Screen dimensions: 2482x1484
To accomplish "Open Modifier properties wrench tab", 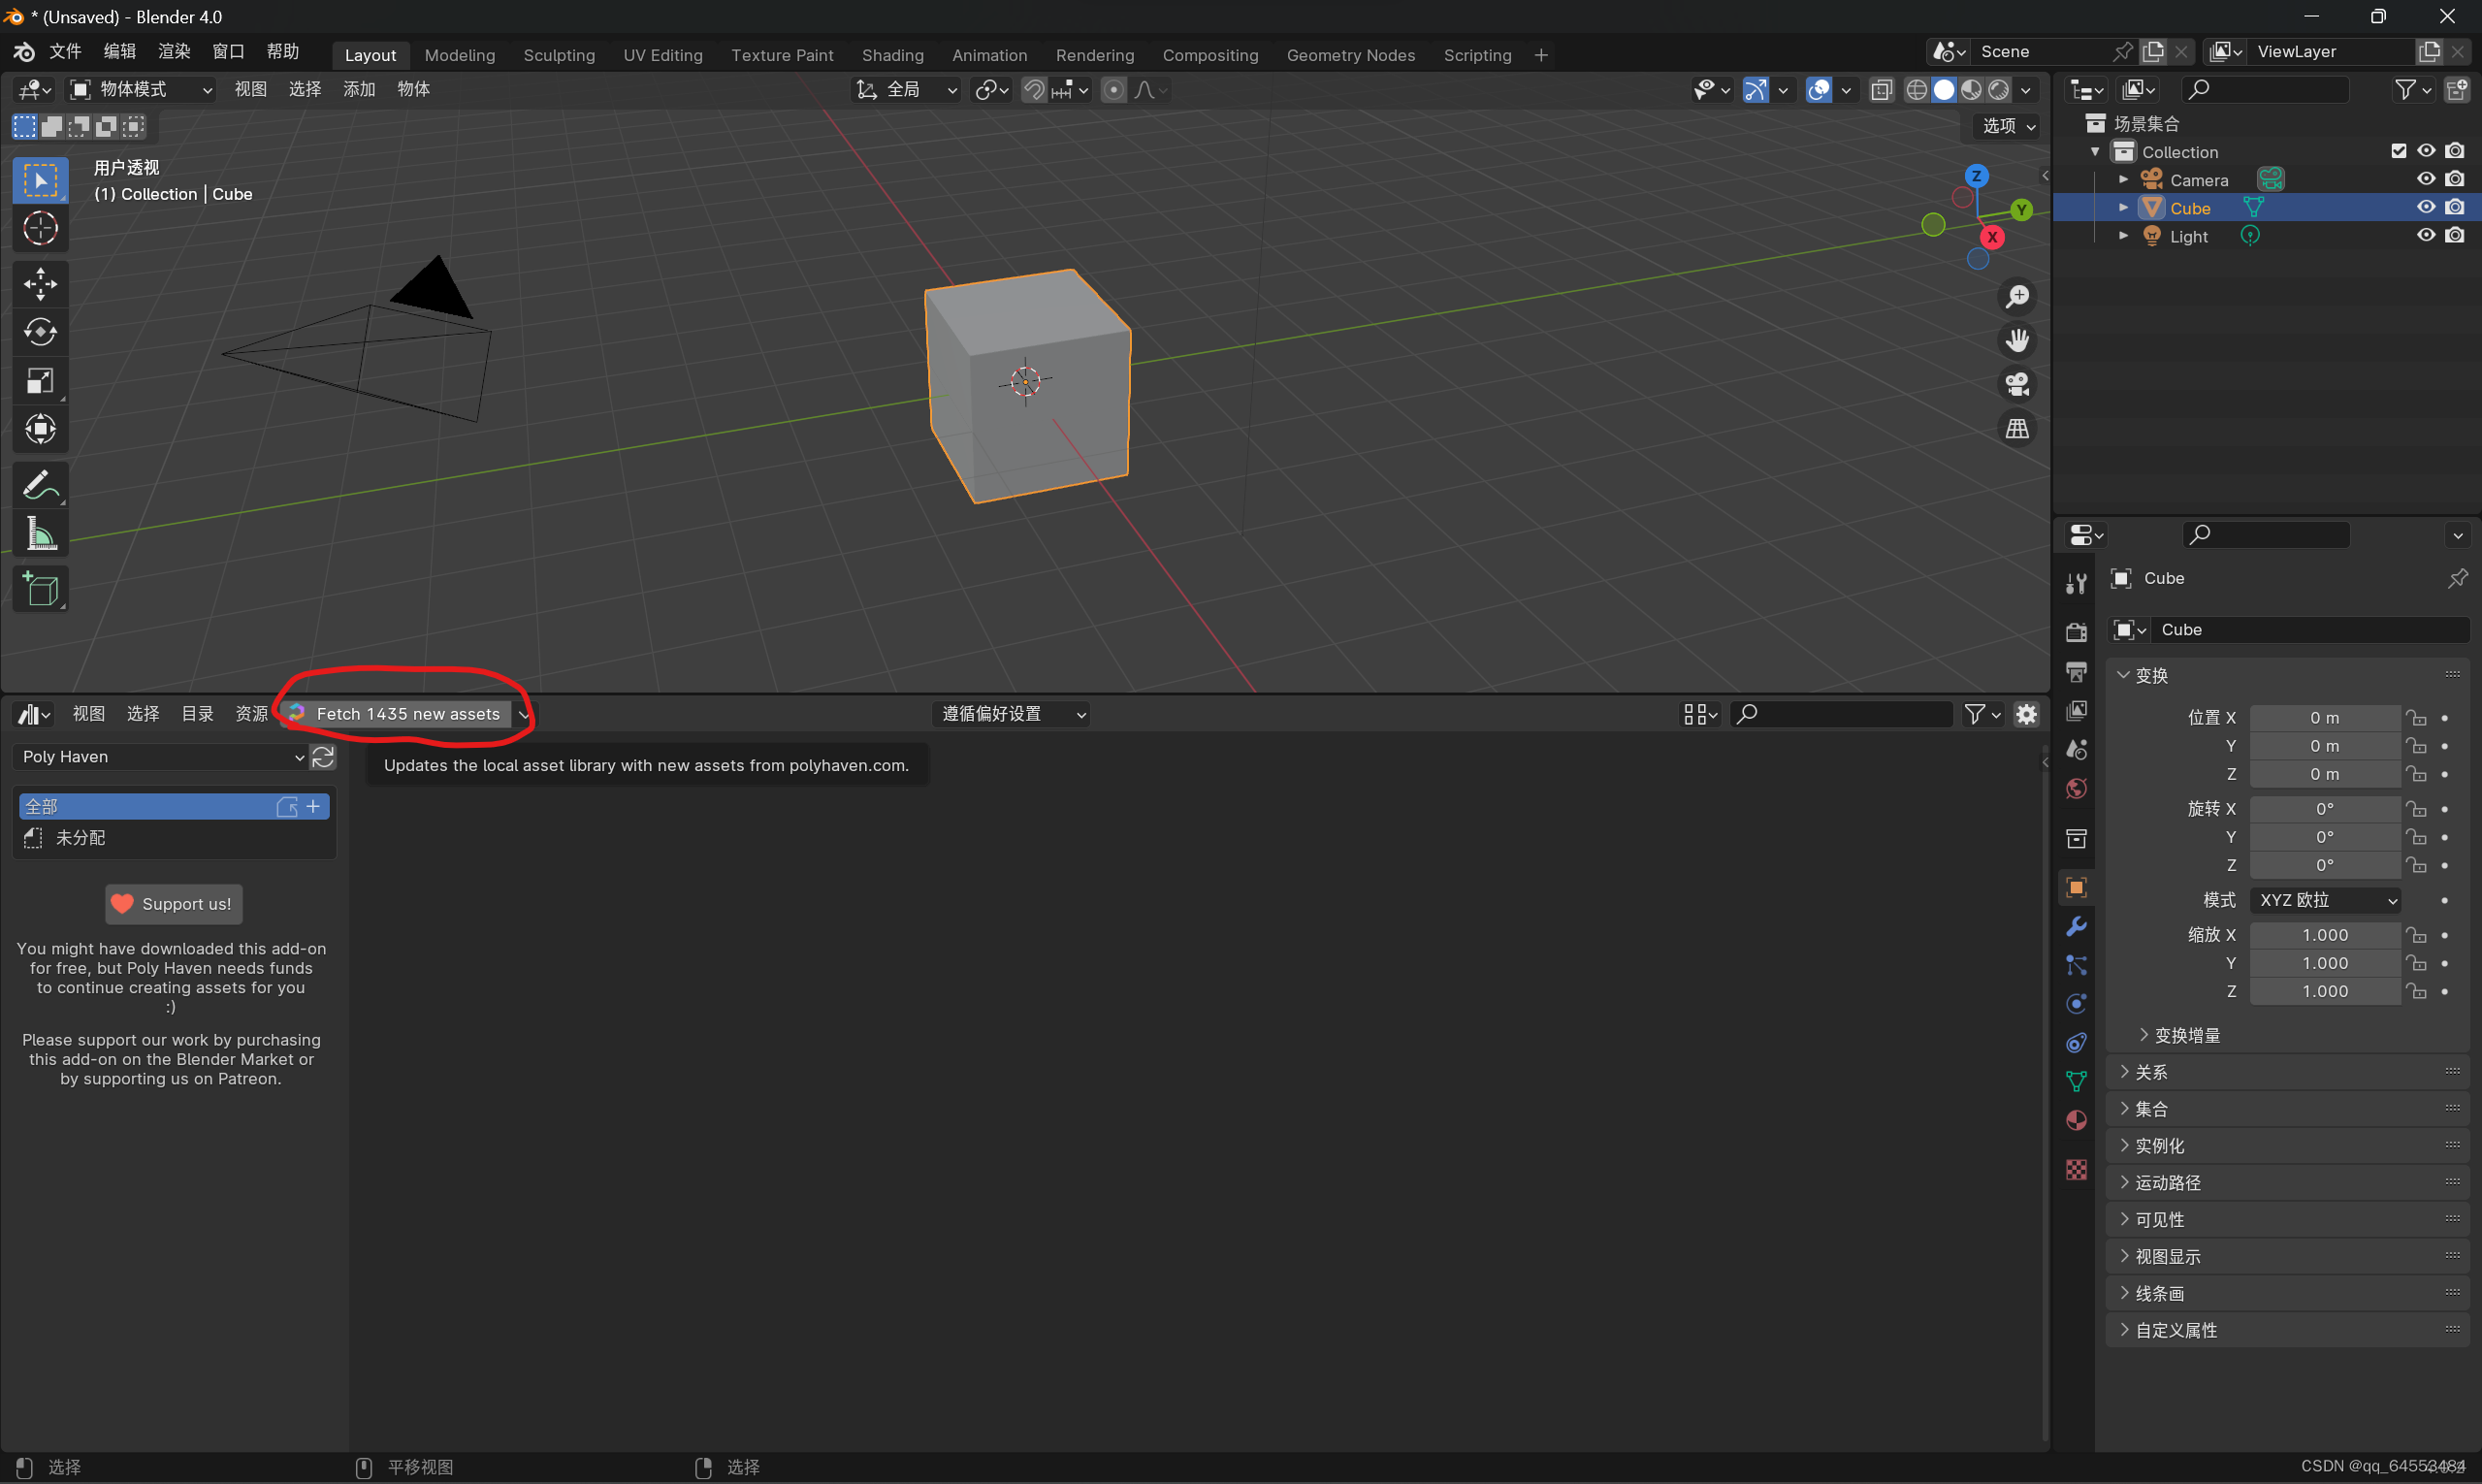I will (2076, 926).
